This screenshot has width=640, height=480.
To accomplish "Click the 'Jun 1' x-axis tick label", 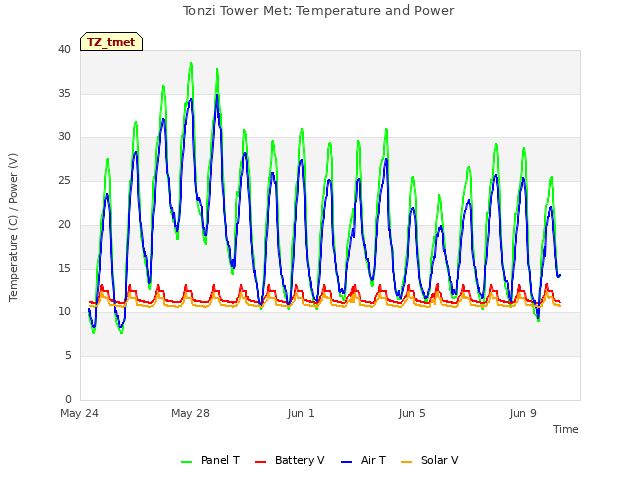I will point(301,413).
